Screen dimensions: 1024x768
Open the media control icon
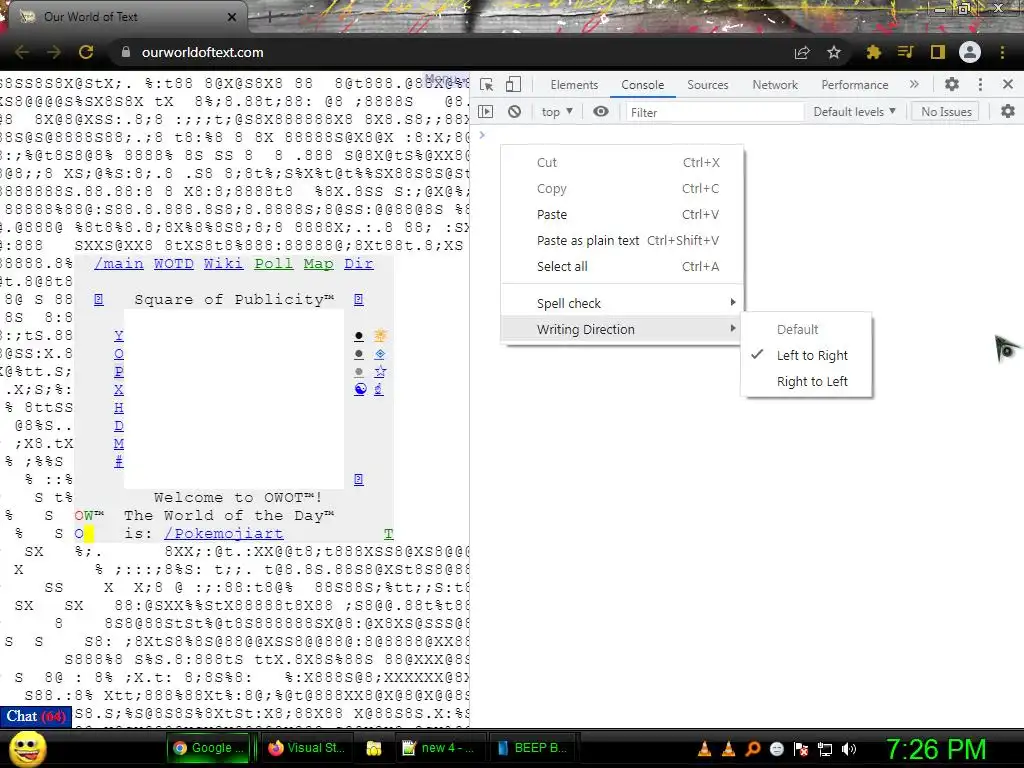(x=905, y=52)
